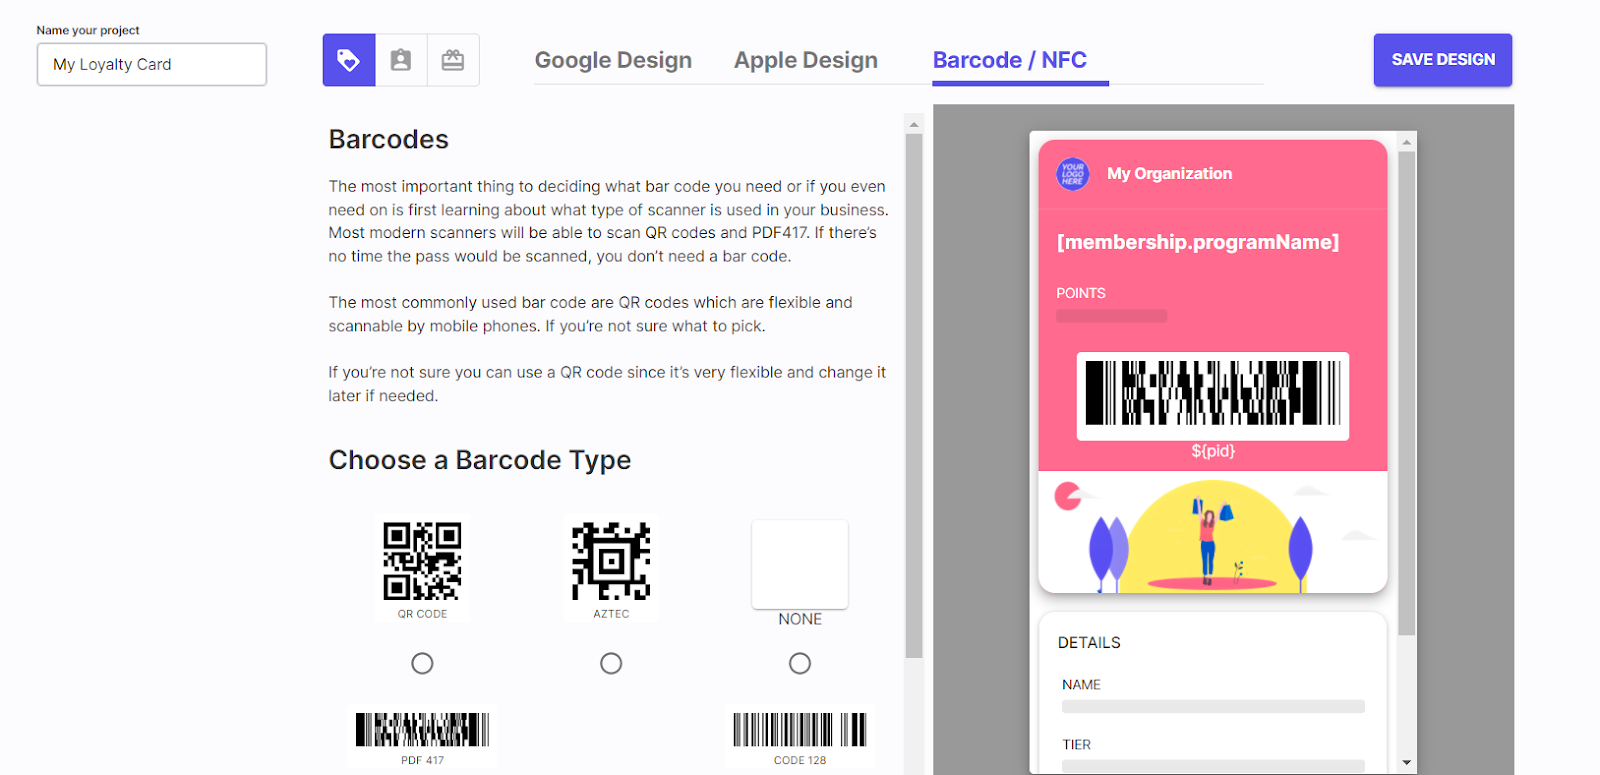Click the [membership.programName] text
Image resolution: width=1600 pixels, height=775 pixels.
point(1198,242)
